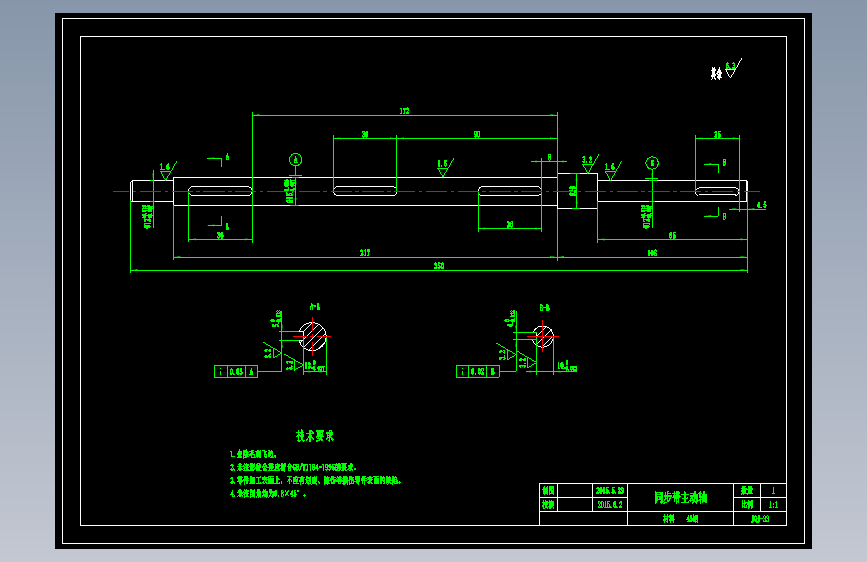Click the tolerance frame referencing datum A
The height and width of the screenshot is (562, 867).
(236, 372)
